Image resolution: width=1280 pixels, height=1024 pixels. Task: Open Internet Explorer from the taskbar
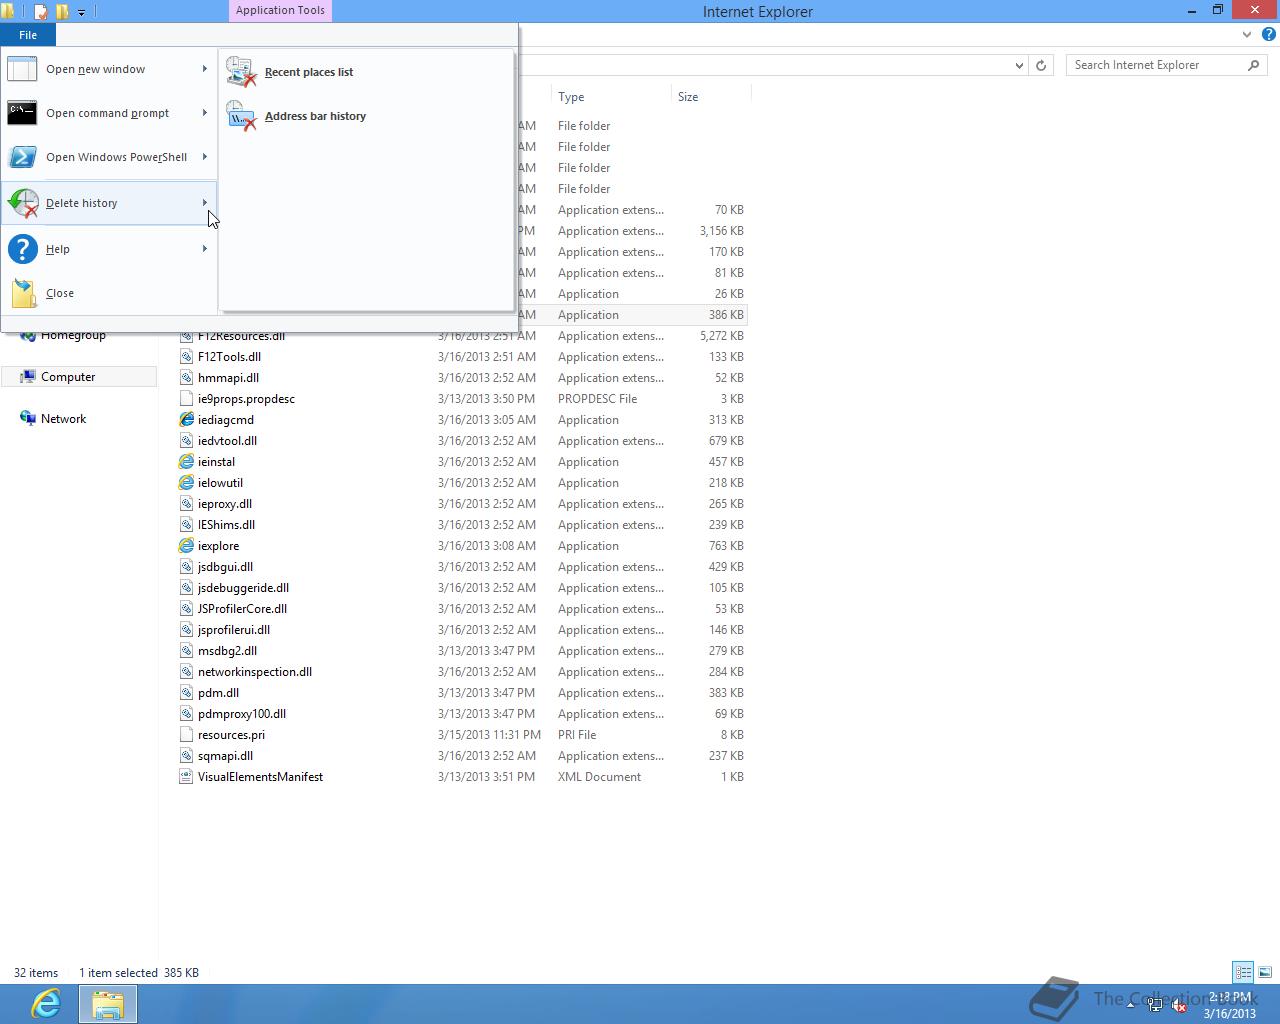tap(47, 1003)
